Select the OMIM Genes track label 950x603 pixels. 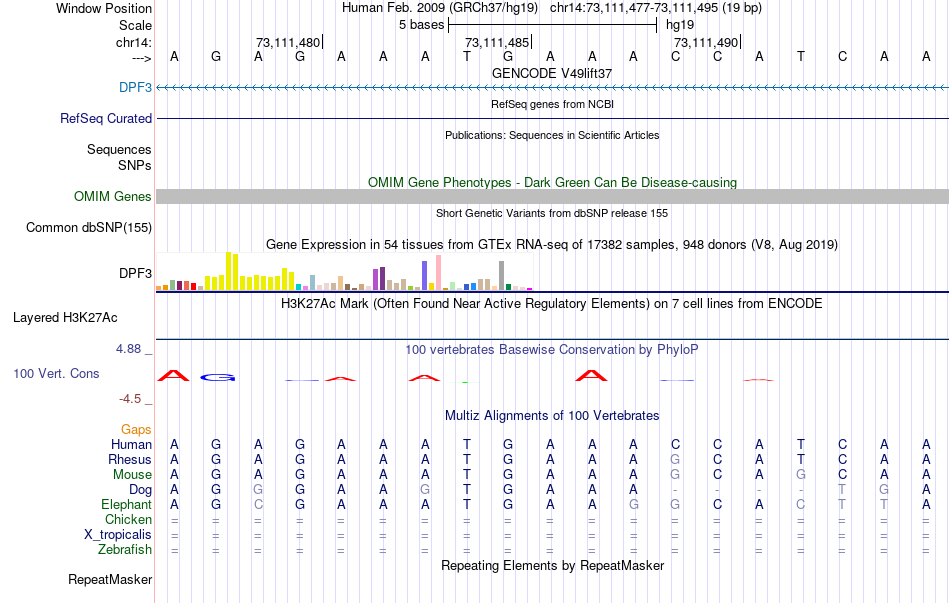click(x=112, y=196)
